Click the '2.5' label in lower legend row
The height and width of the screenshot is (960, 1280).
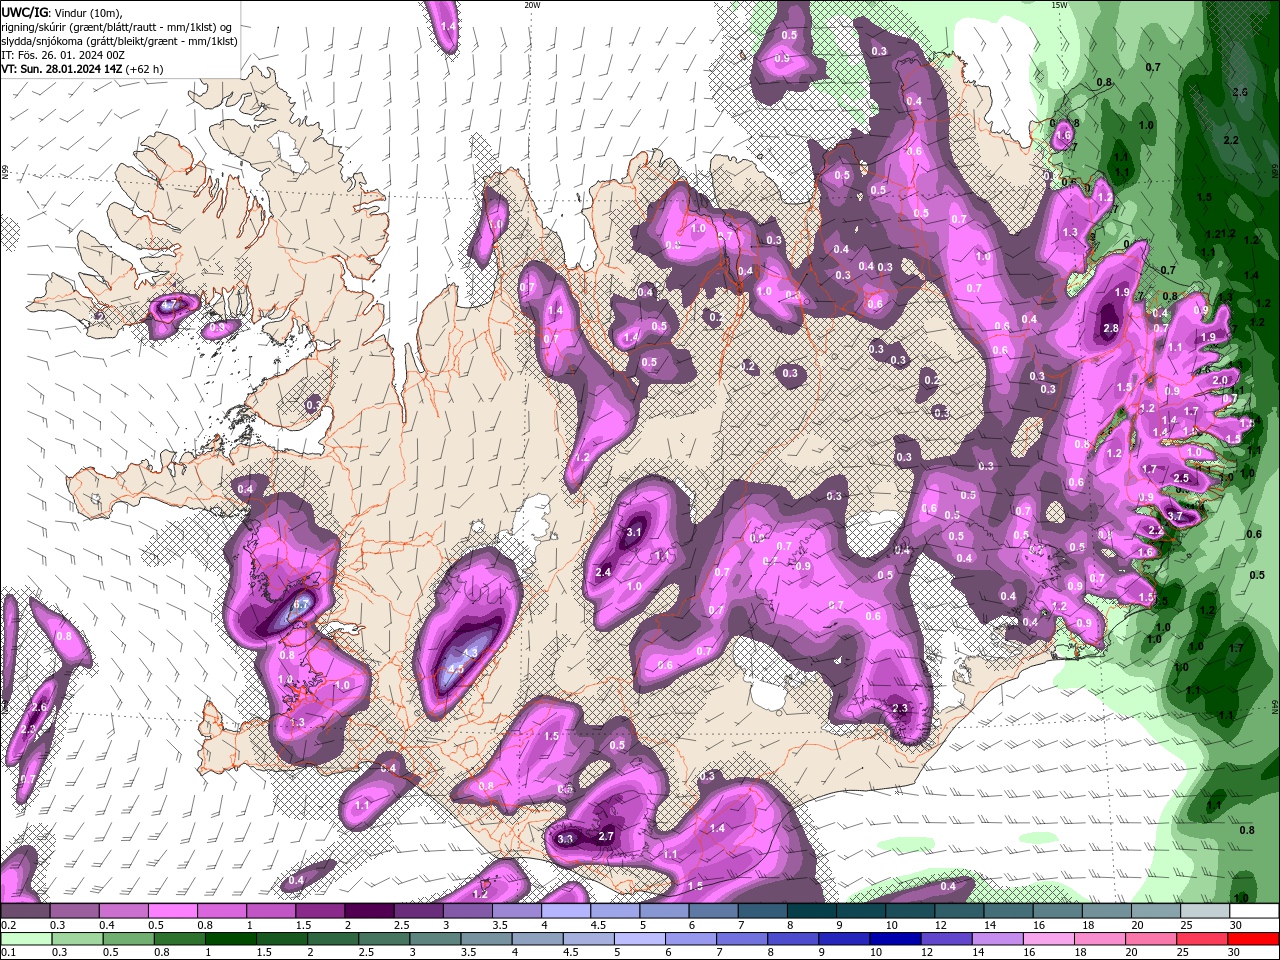pyautogui.click(x=366, y=953)
